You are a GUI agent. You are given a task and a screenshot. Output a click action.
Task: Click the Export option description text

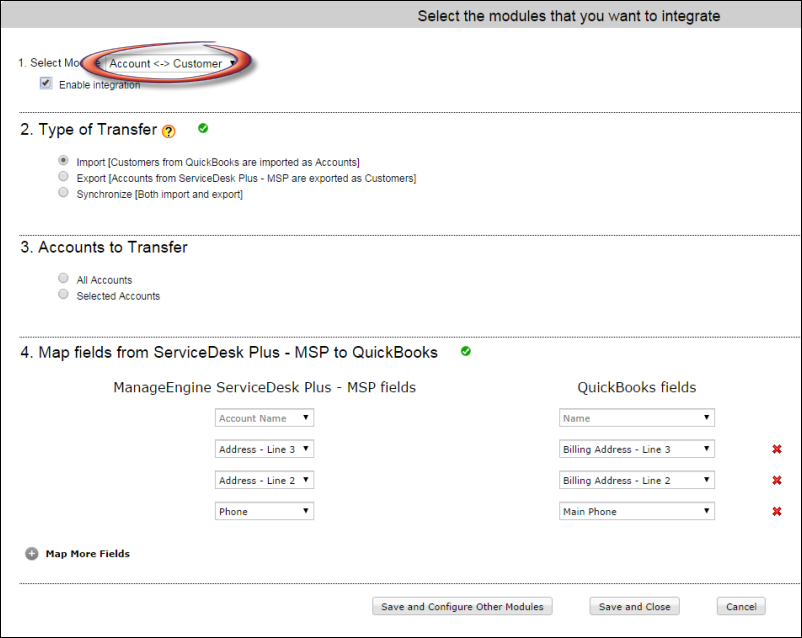[247, 178]
